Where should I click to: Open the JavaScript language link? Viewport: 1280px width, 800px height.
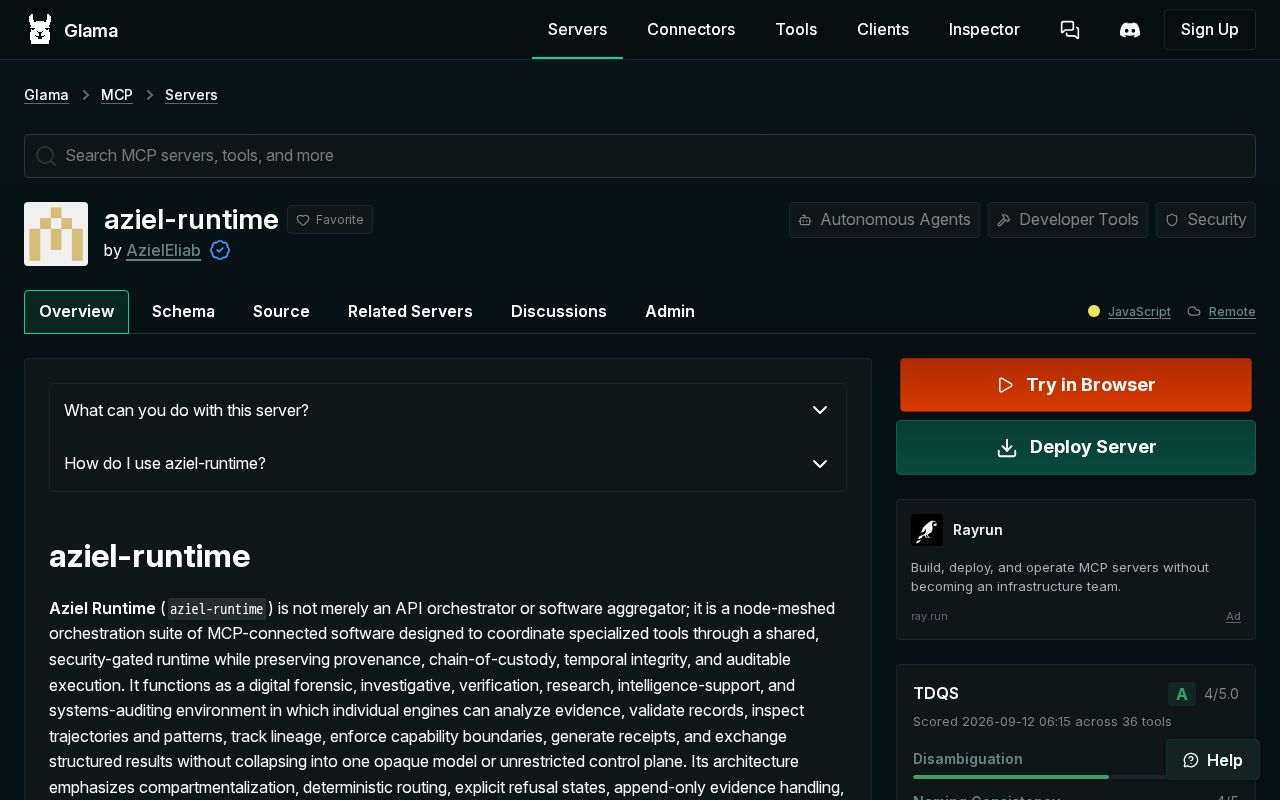pos(1139,312)
